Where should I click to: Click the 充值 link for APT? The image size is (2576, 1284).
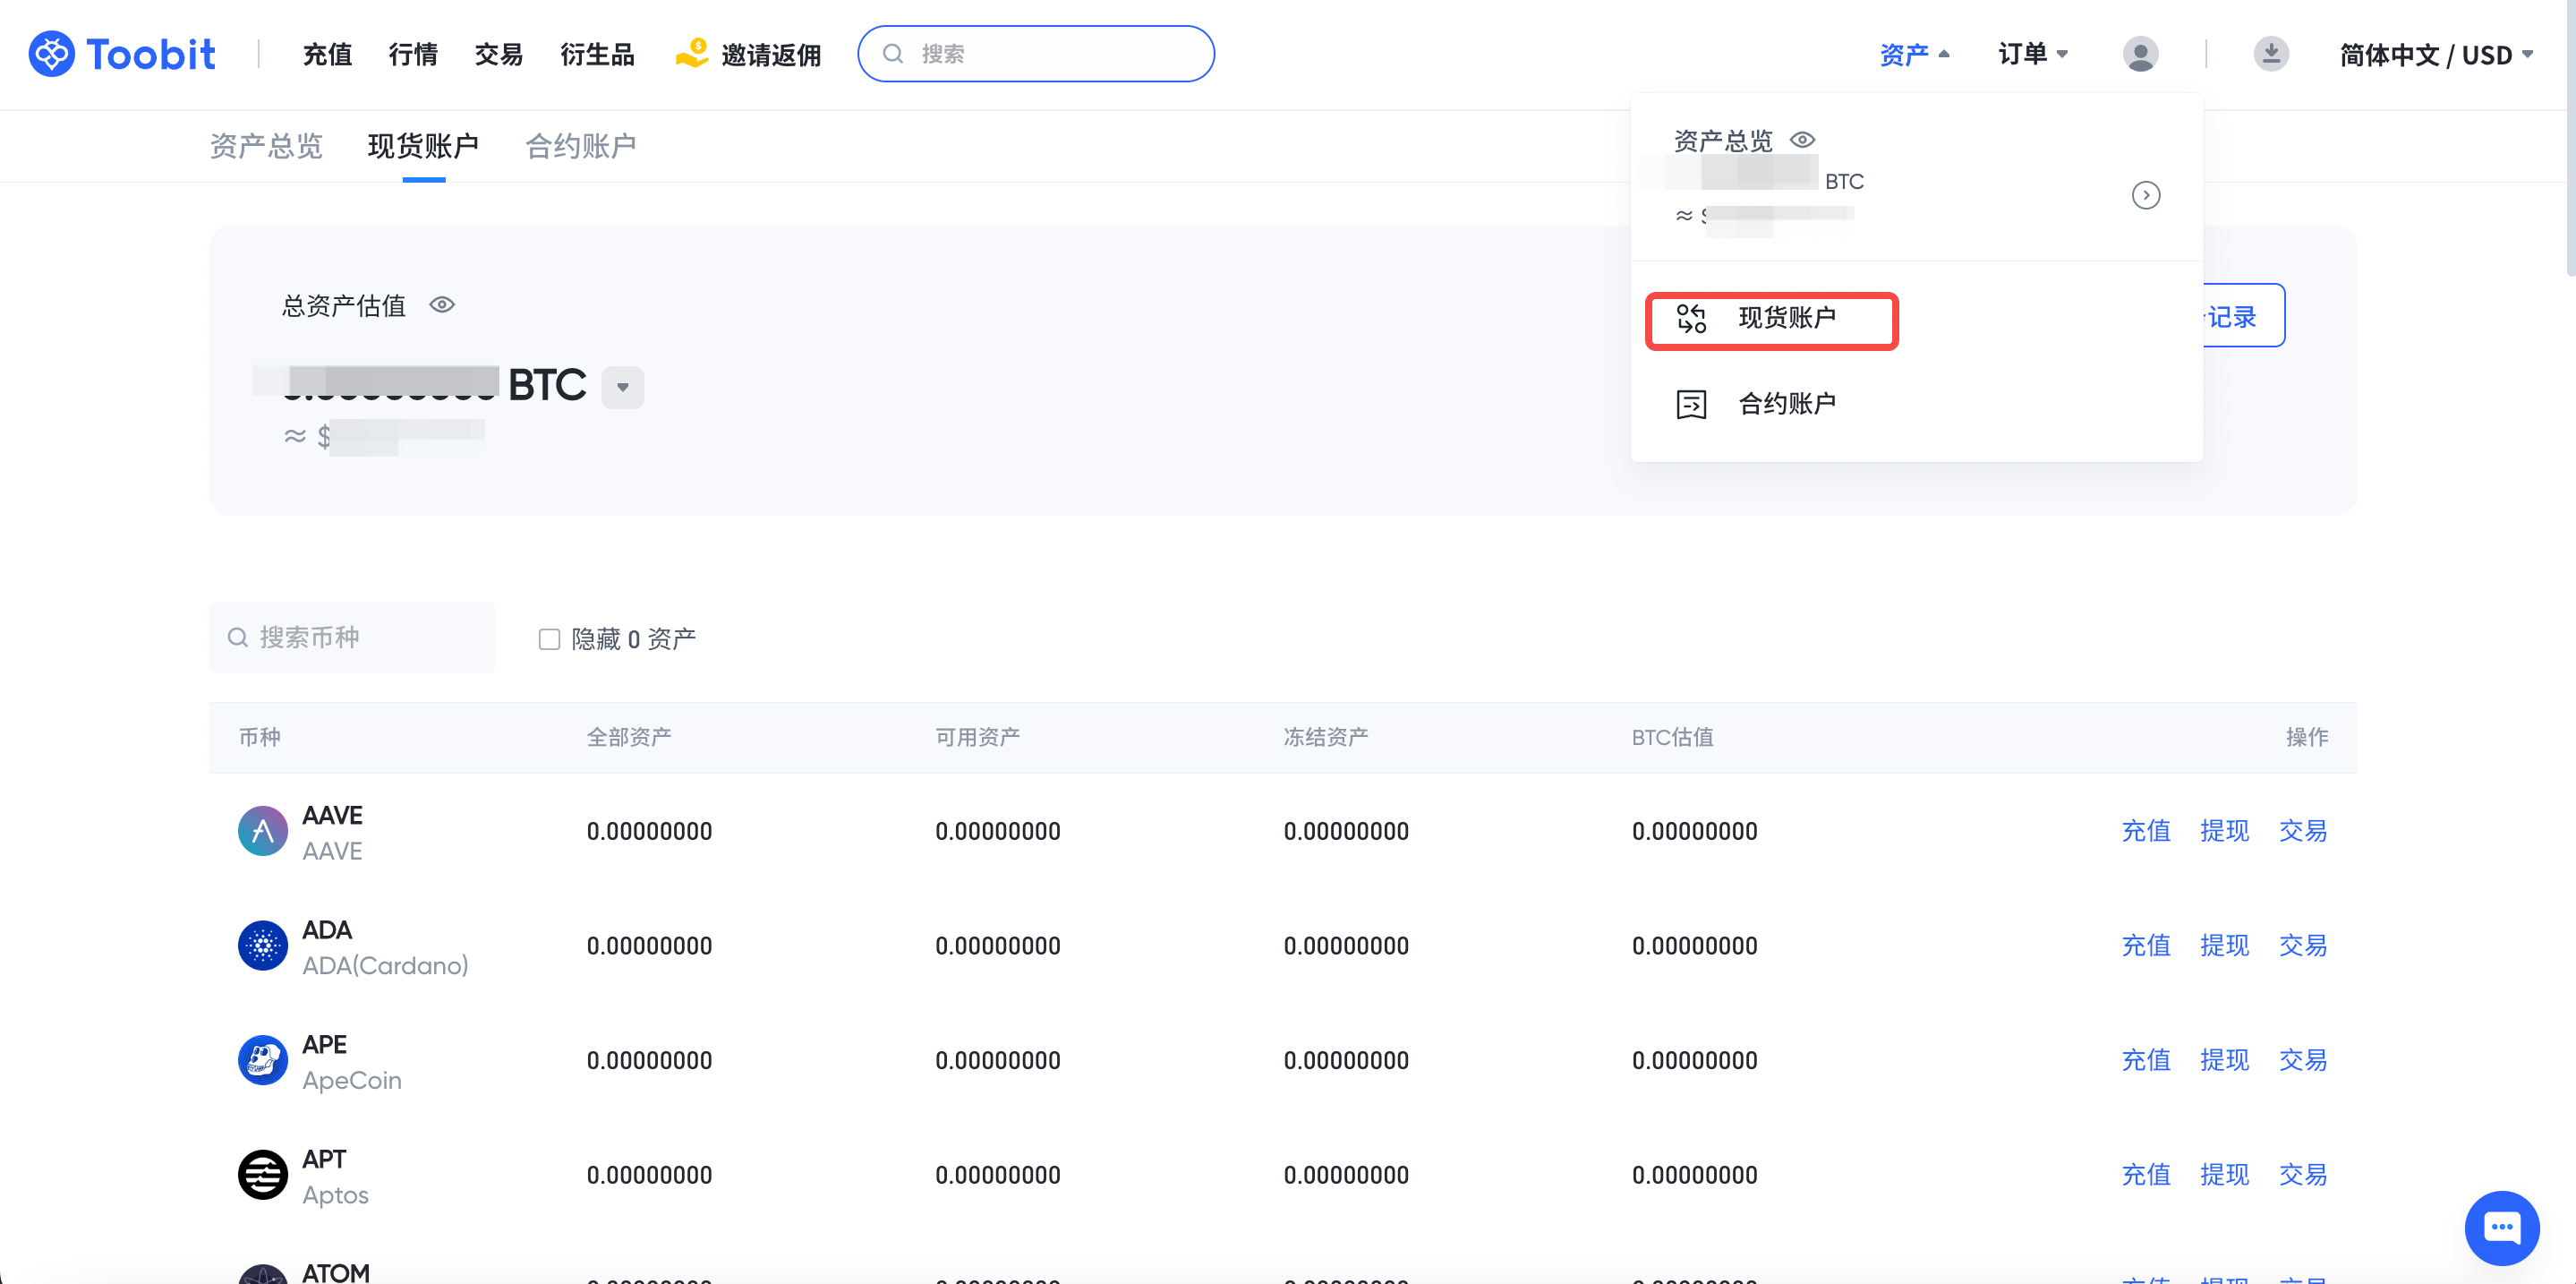click(x=2145, y=1175)
